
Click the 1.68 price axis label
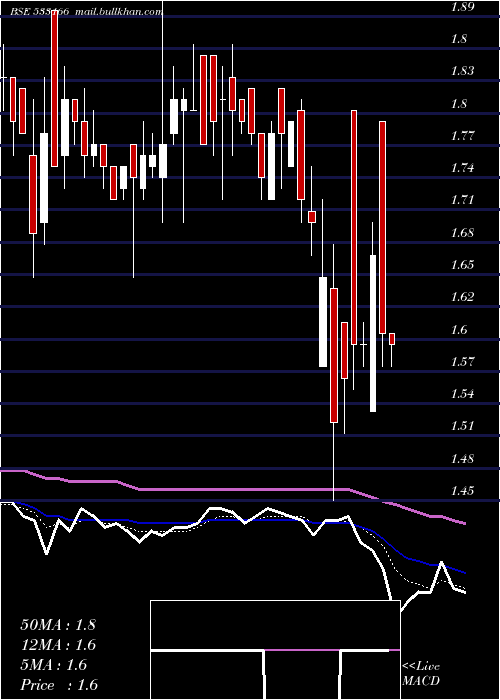[462, 233]
